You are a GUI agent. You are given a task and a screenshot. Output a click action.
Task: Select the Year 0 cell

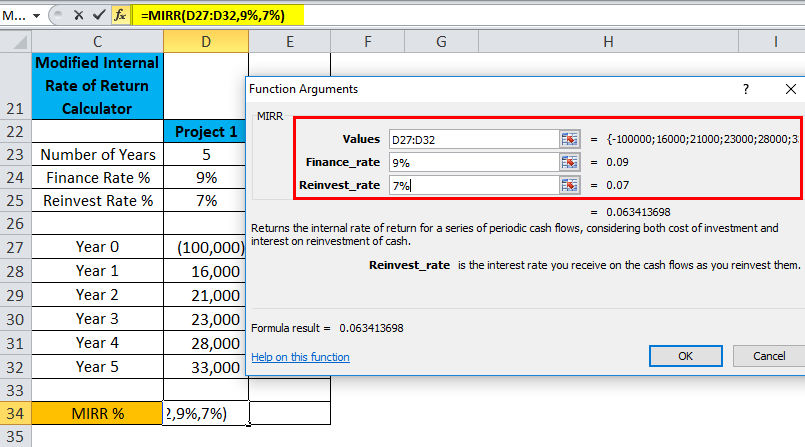98,247
